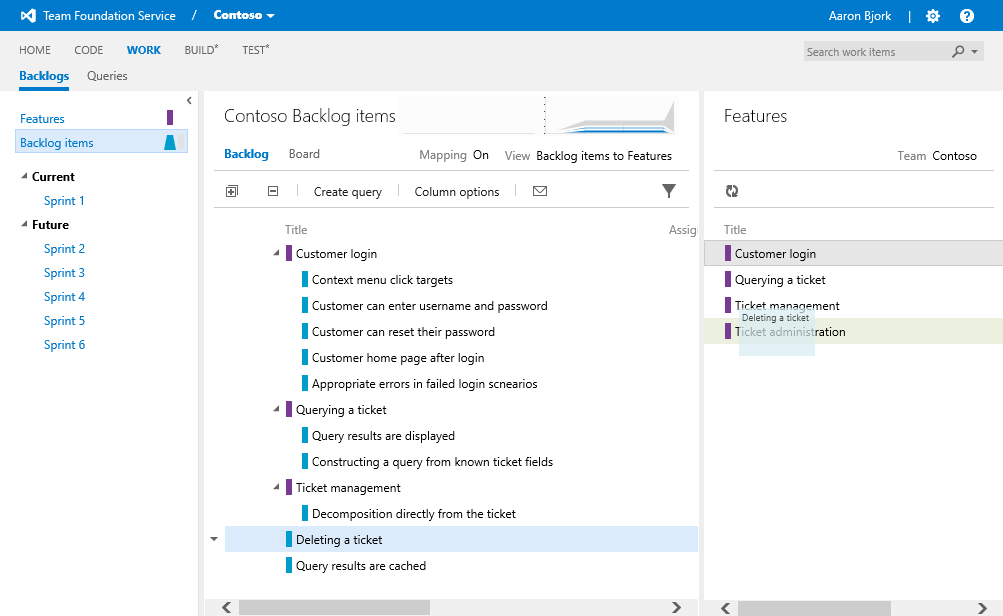
Task: Activate the filter funnel icon
Action: point(668,190)
